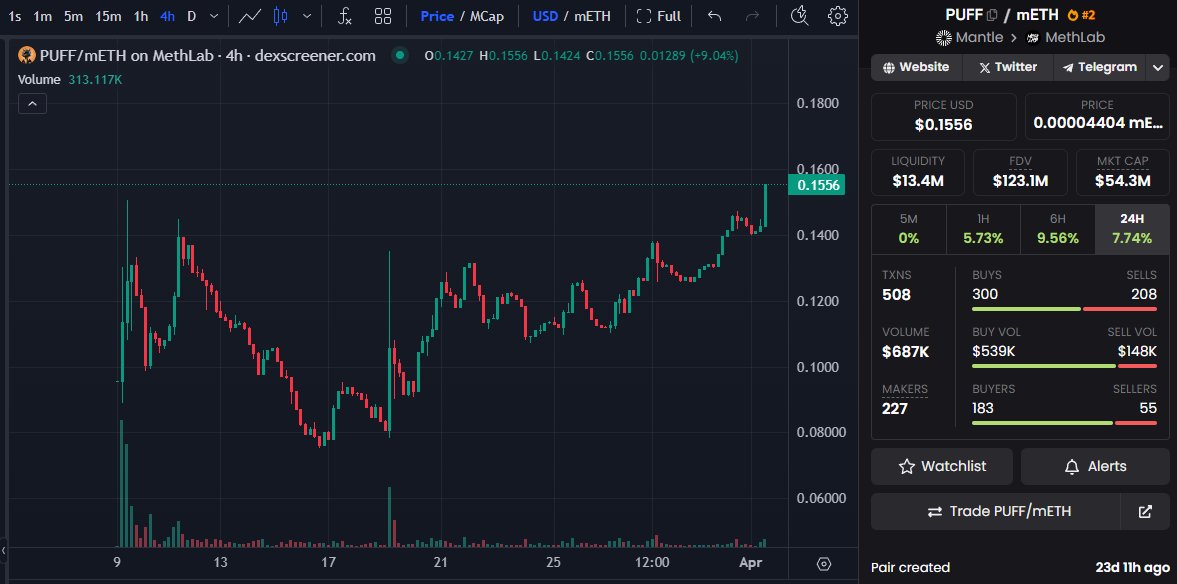Image resolution: width=1177 pixels, height=584 pixels.
Task: Open the project Twitter
Action: pyautogui.click(x=1008, y=67)
